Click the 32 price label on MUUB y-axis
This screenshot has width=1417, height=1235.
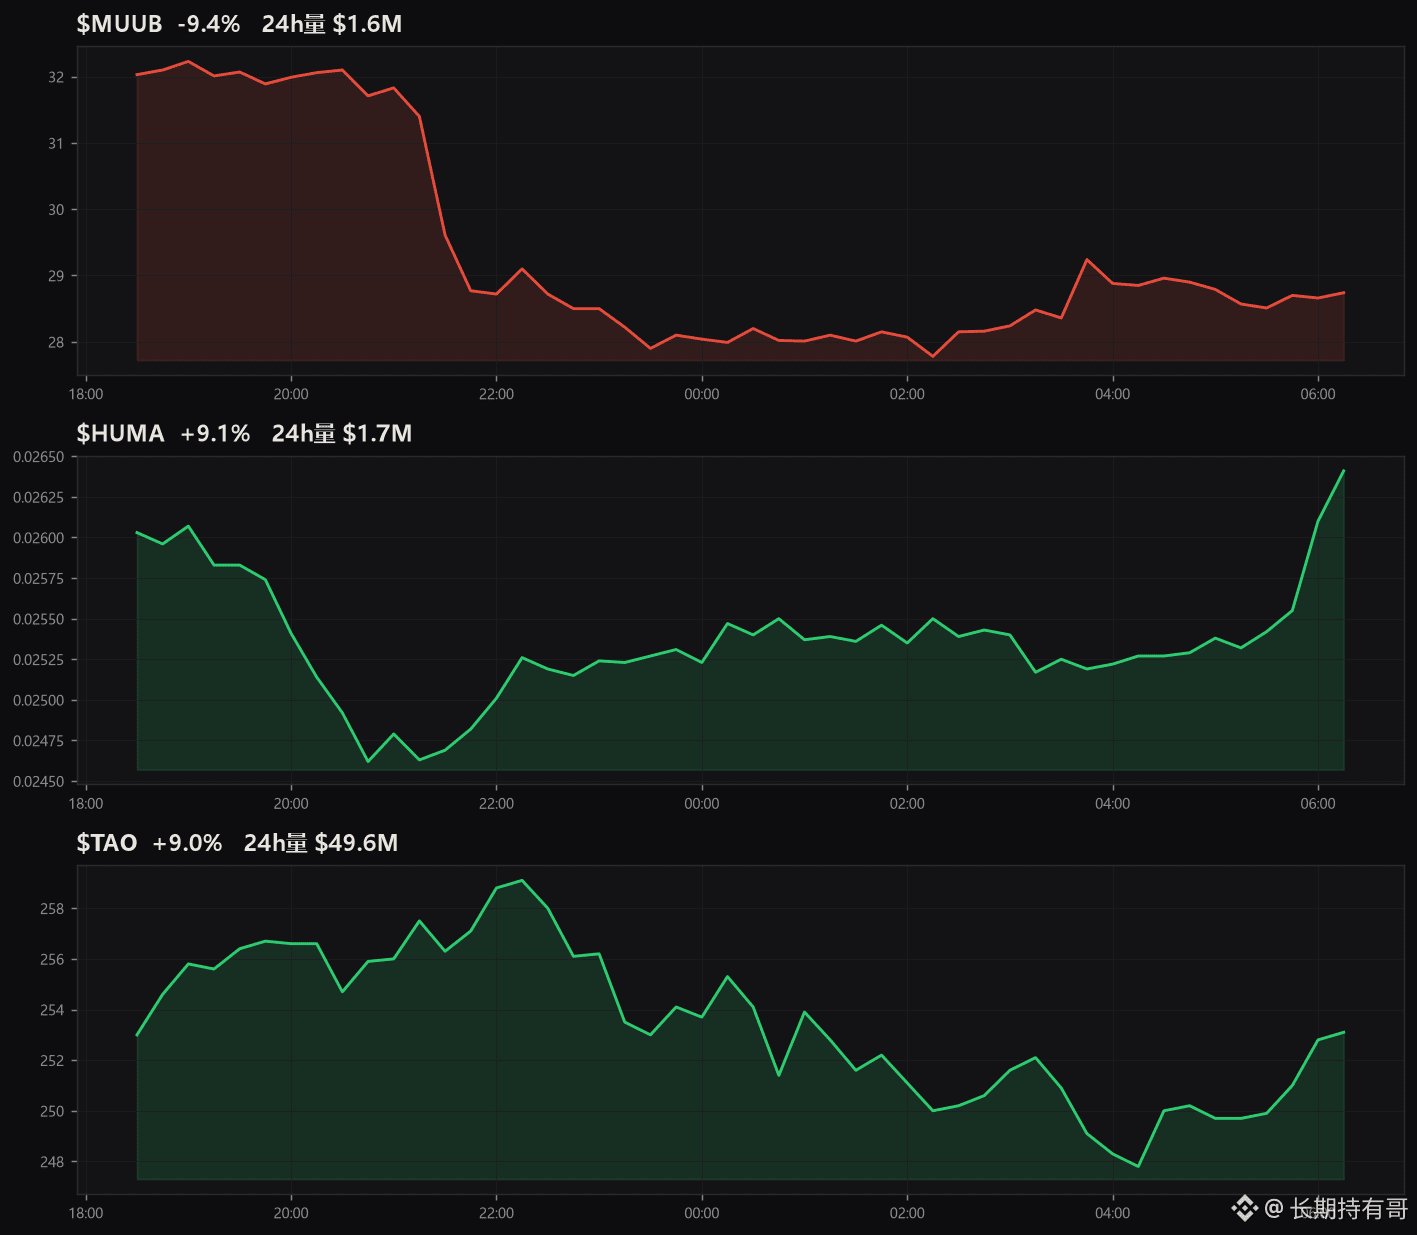click(x=56, y=77)
